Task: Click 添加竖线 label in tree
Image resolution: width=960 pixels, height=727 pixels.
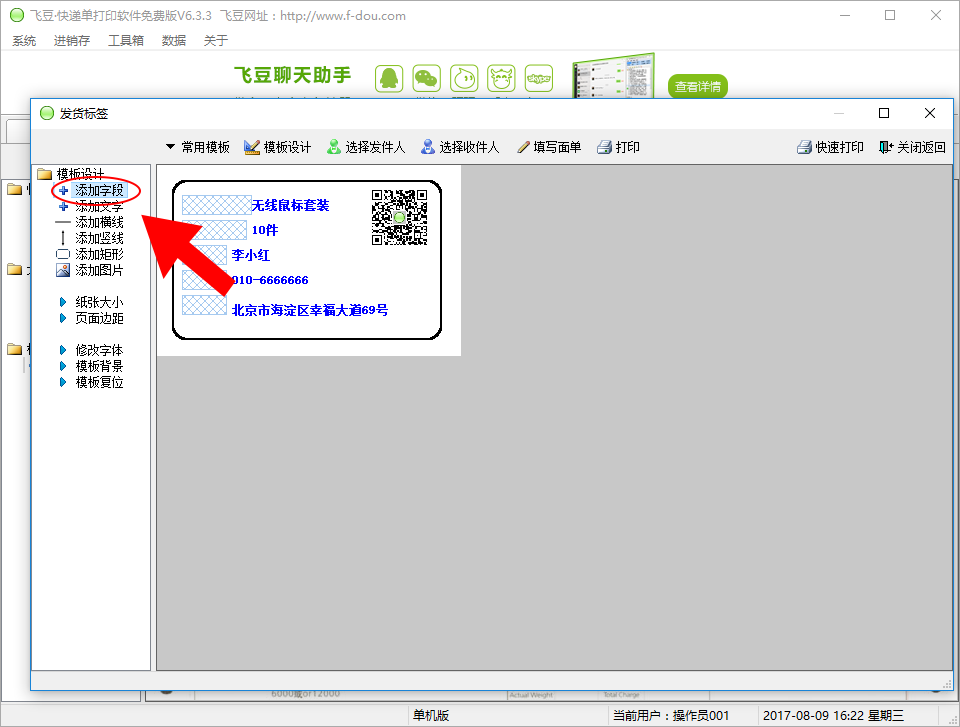Action: (99, 238)
